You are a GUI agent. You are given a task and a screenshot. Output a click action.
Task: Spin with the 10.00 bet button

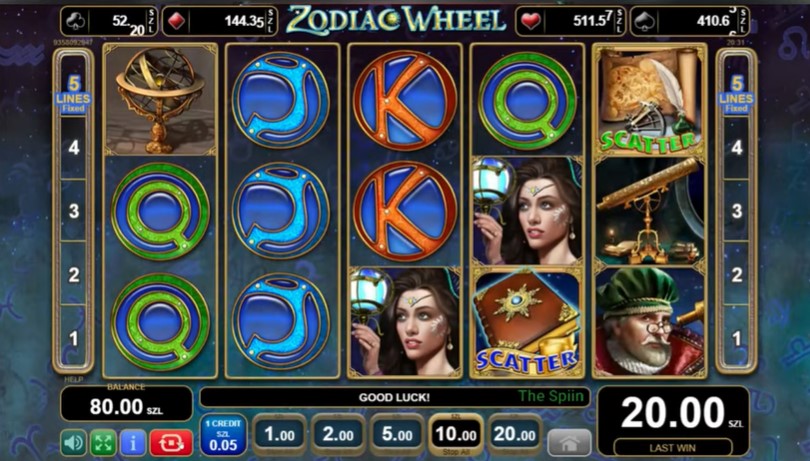click(x=456, y=435)
